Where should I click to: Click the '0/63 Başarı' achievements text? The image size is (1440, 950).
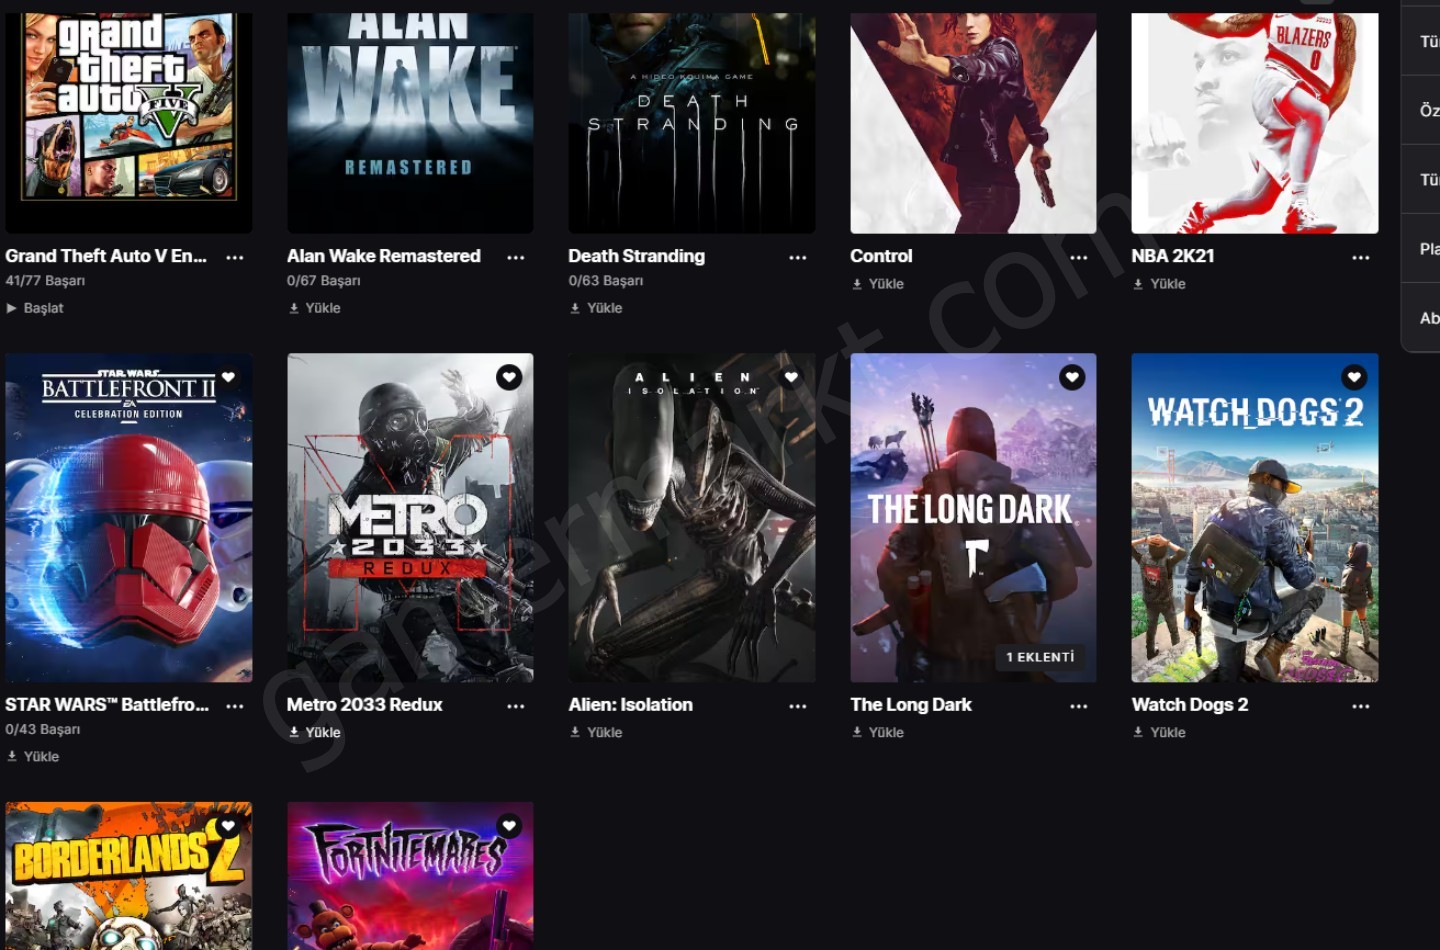(606, 281)
